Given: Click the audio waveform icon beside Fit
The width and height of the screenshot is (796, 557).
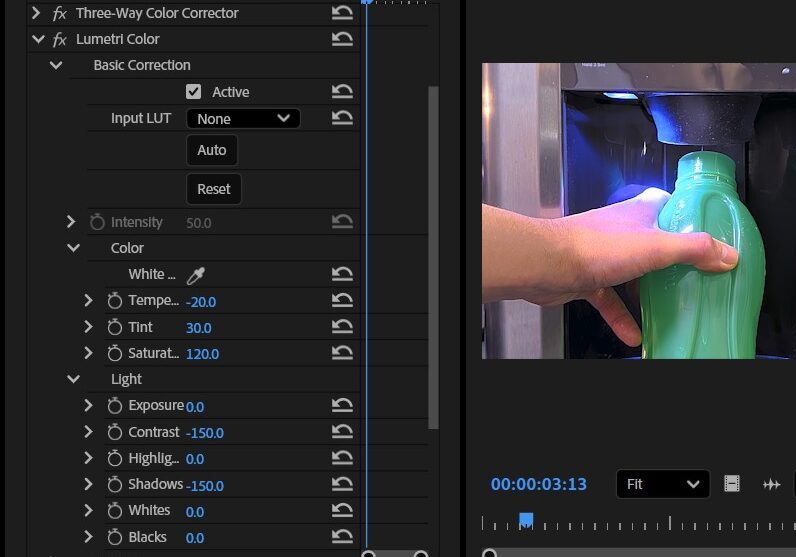Looking at the screenshot, I should [771, 484].
